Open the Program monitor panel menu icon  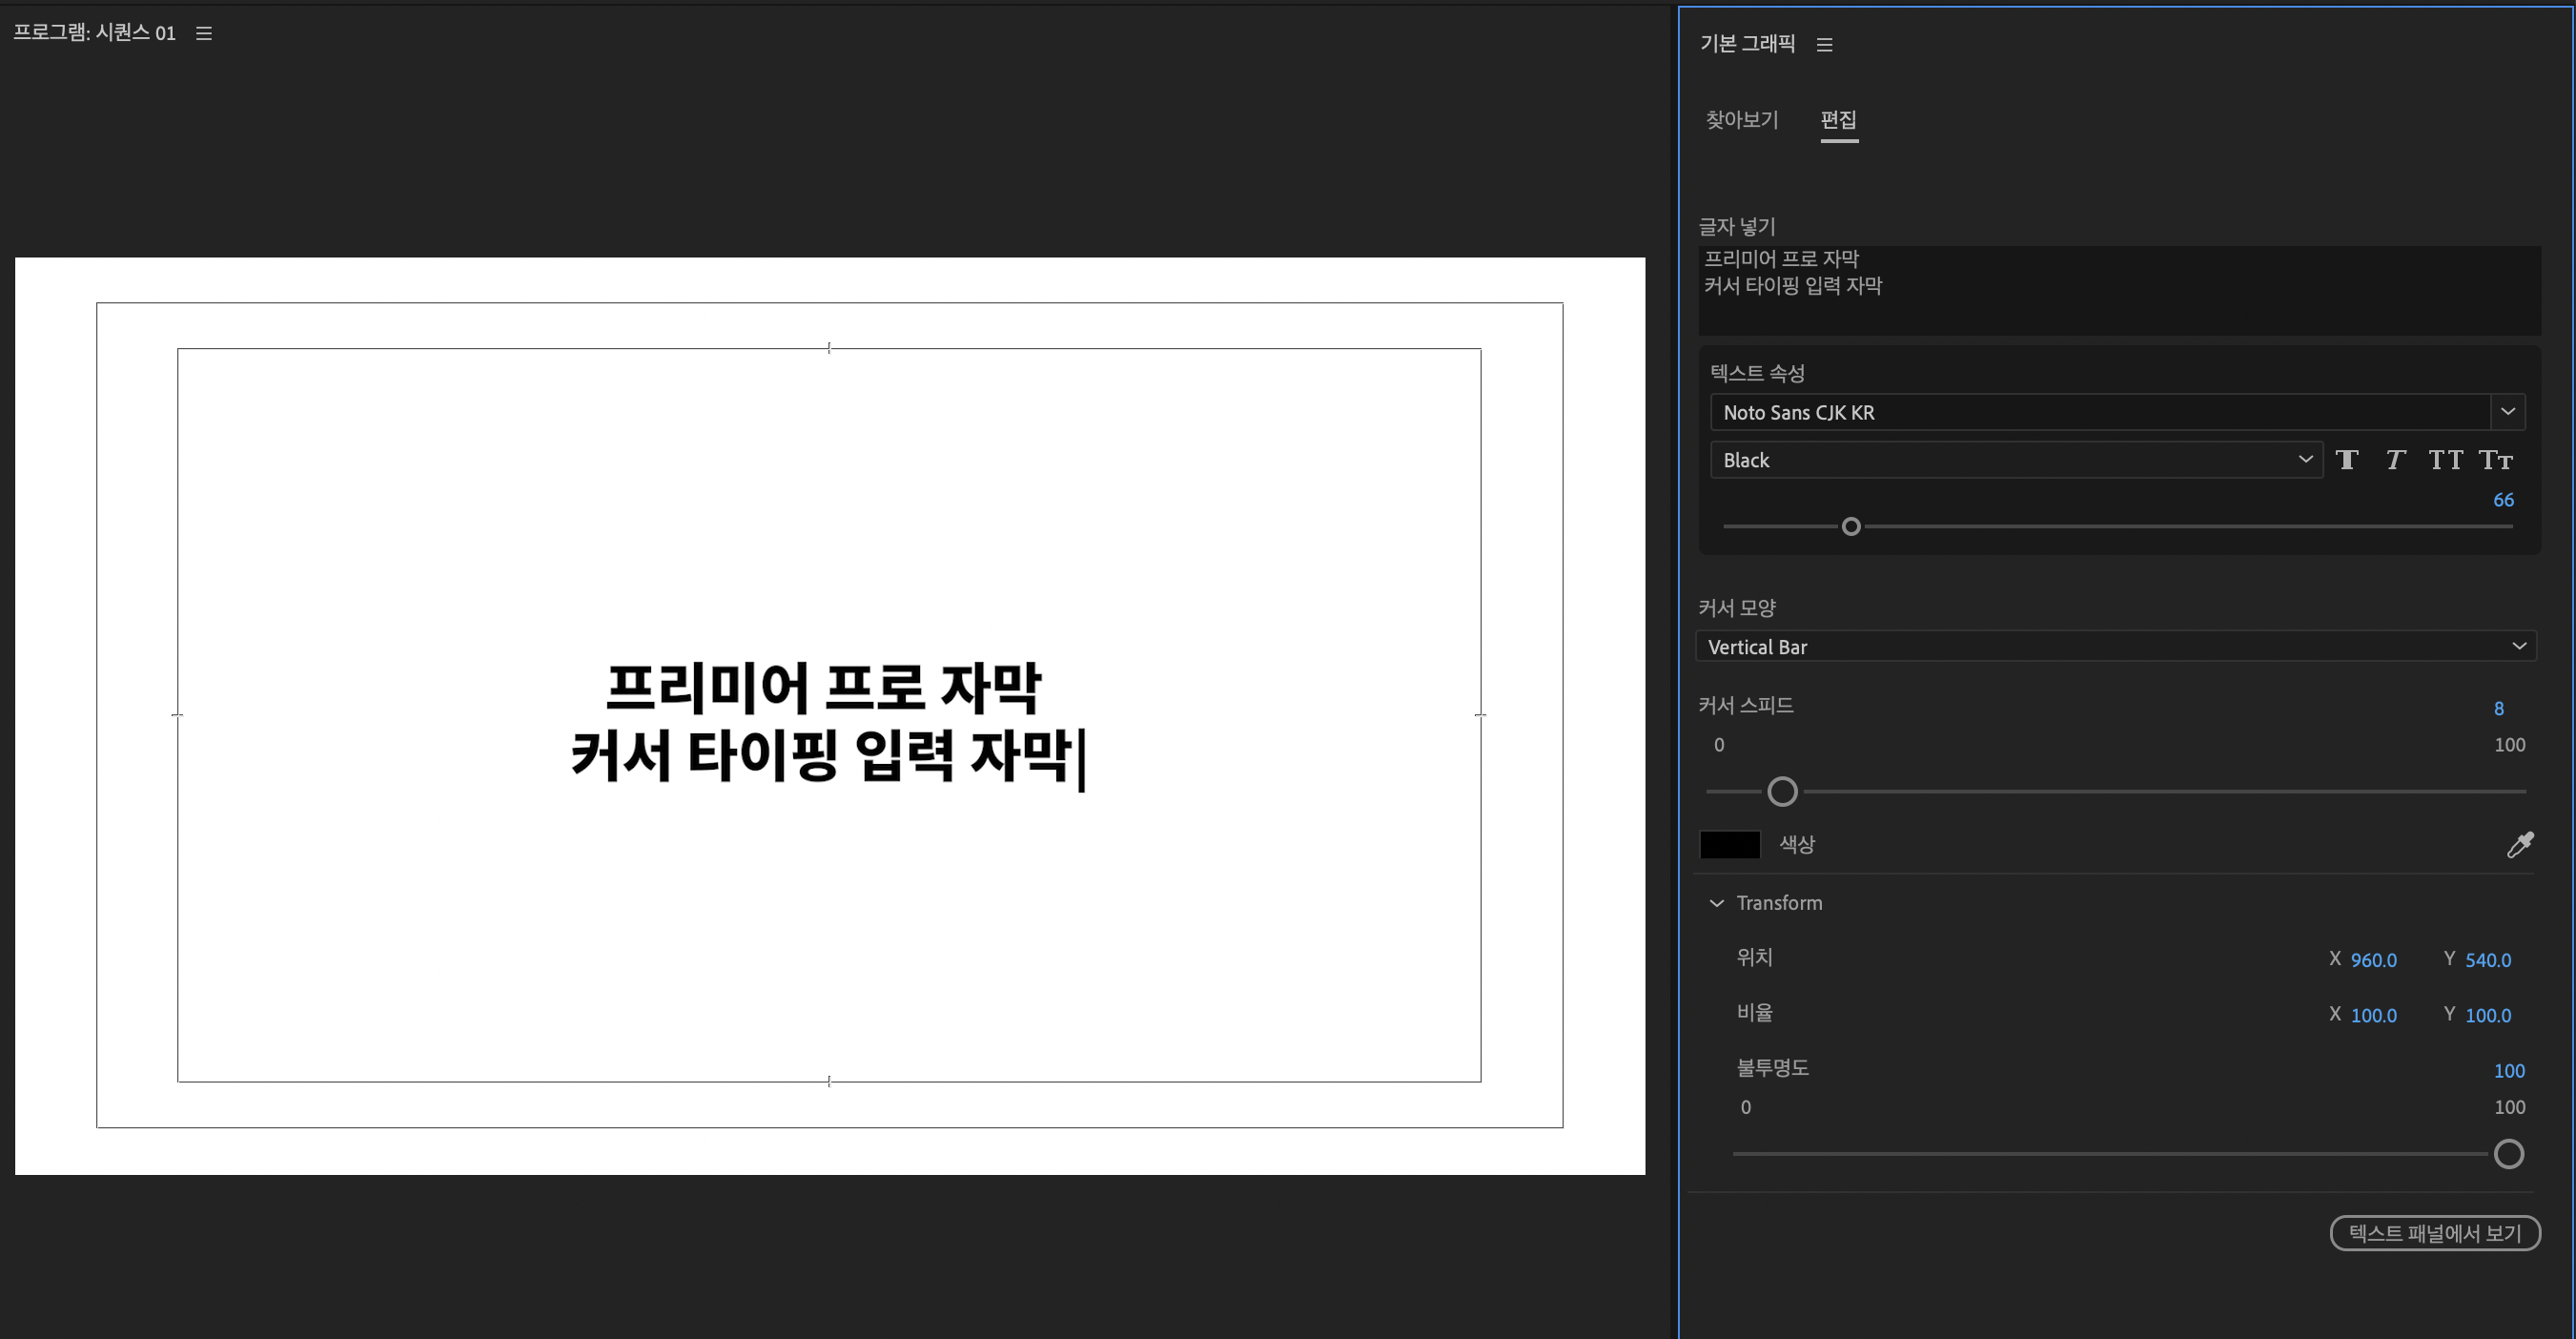[204, 33]
